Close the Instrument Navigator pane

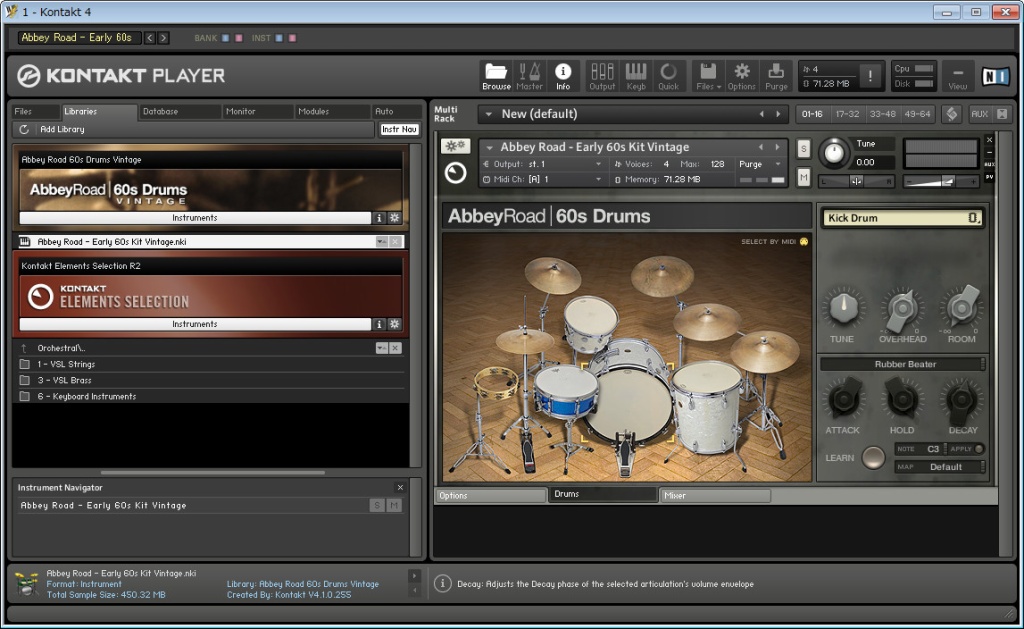tap(400, 487)
